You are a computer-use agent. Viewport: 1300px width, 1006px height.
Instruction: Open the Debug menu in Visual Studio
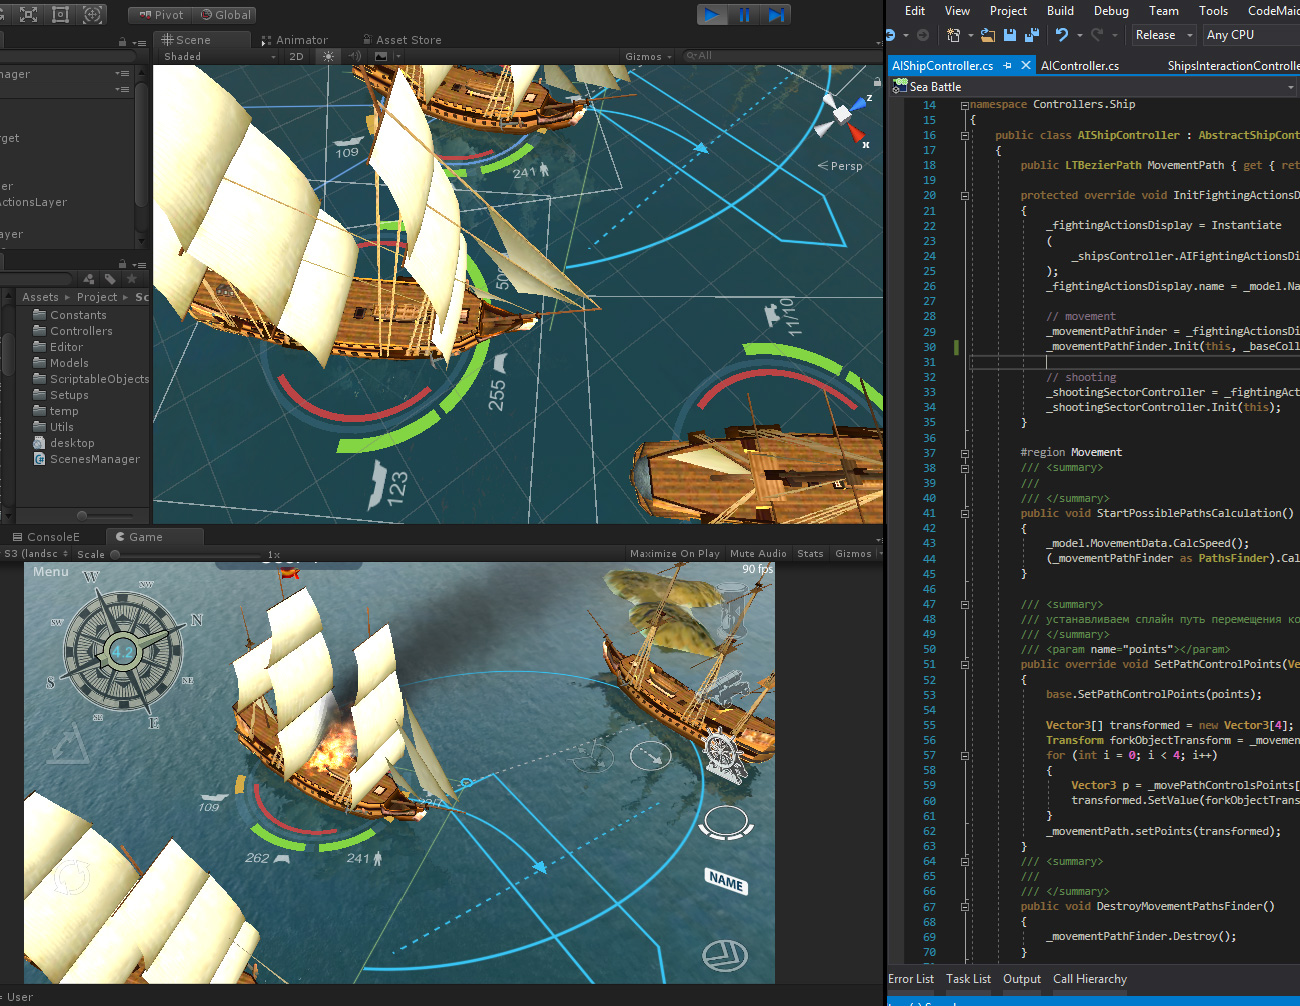(x=1110, y=10)
